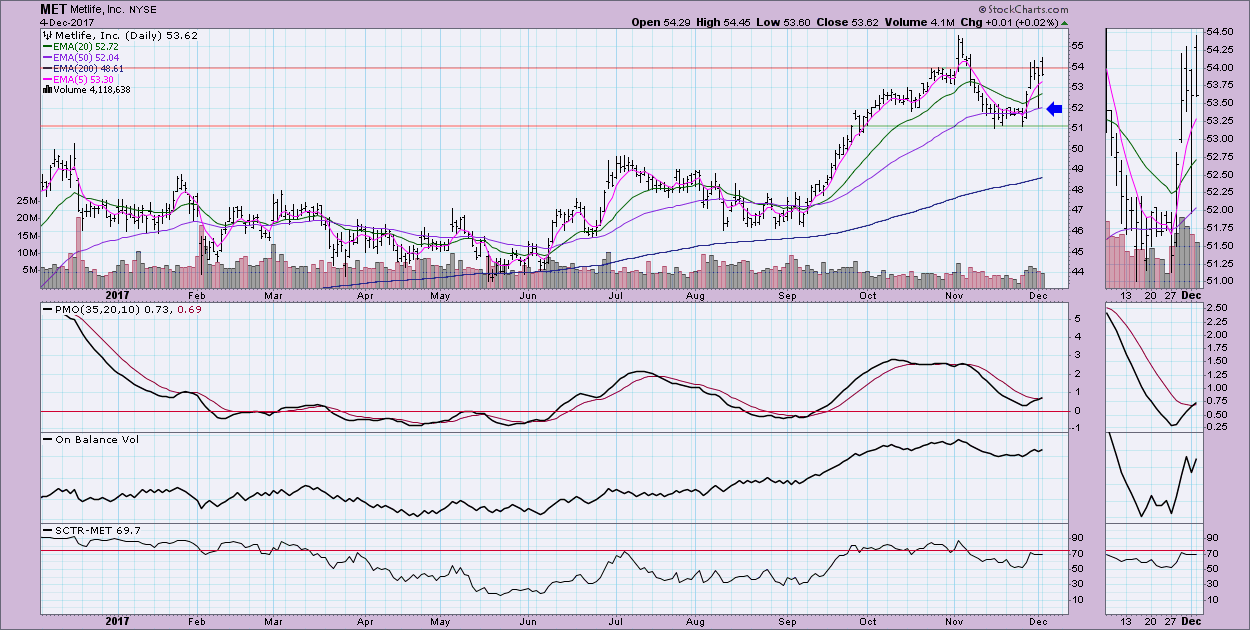Click the green EMA(20) legend line marker
This screenshot has width=1250, height=630.
(x=46, y=46)
